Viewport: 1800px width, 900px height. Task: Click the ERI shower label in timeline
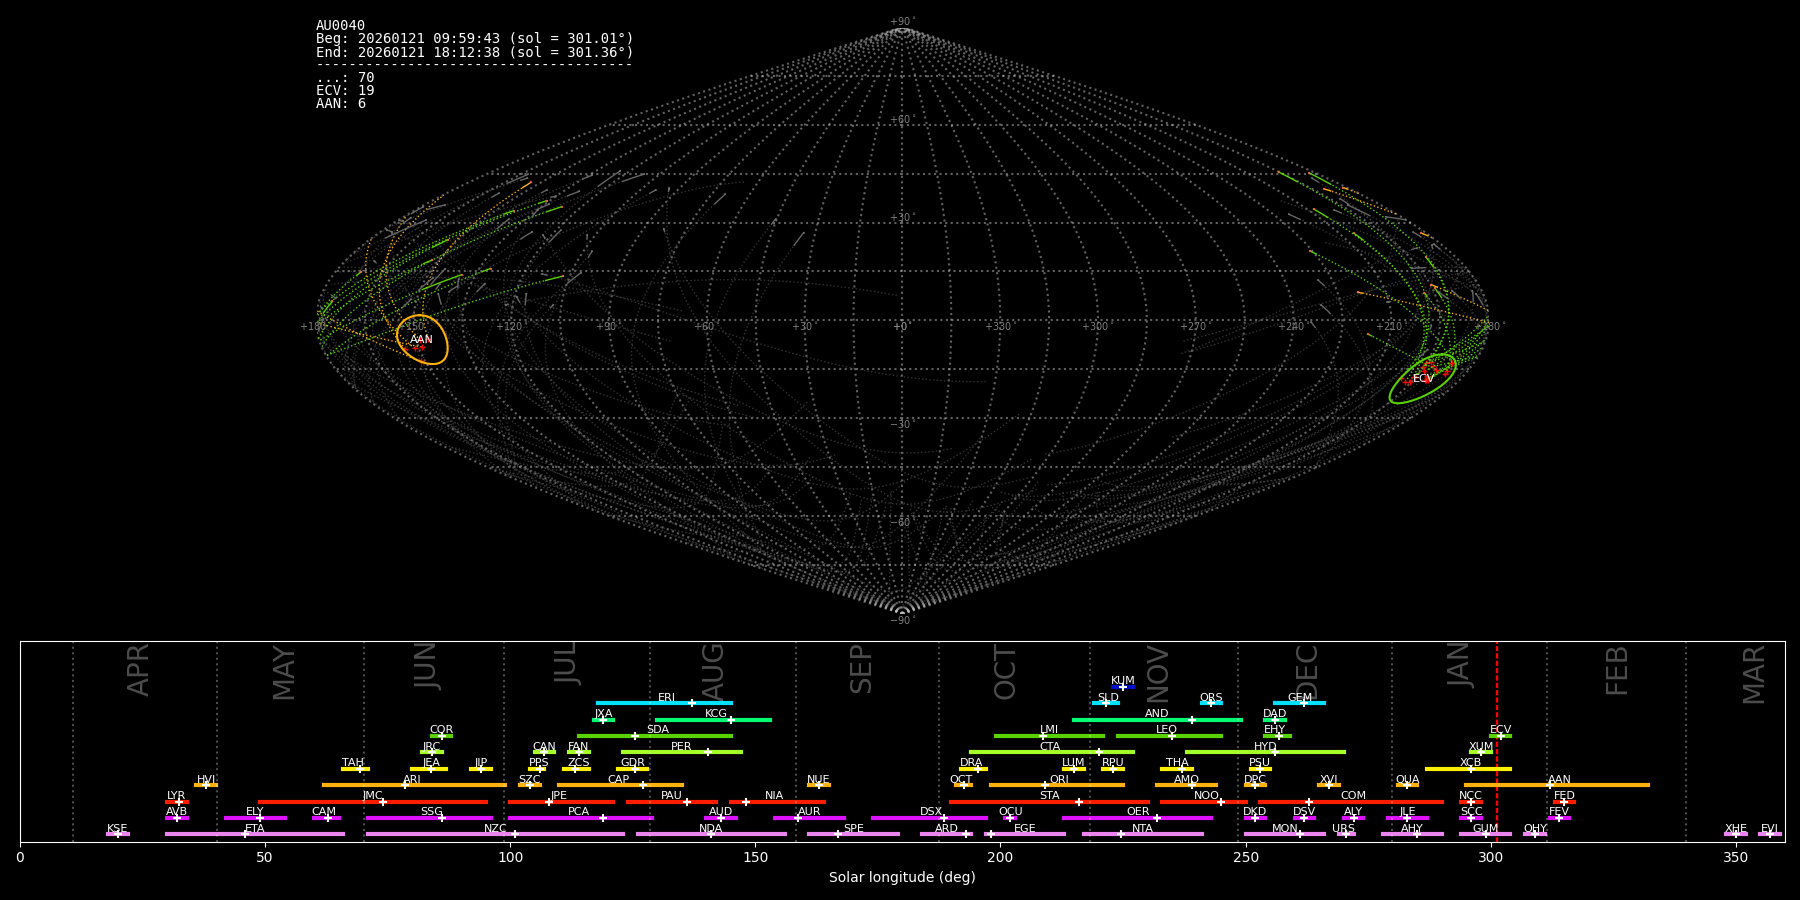coord(667,698)
